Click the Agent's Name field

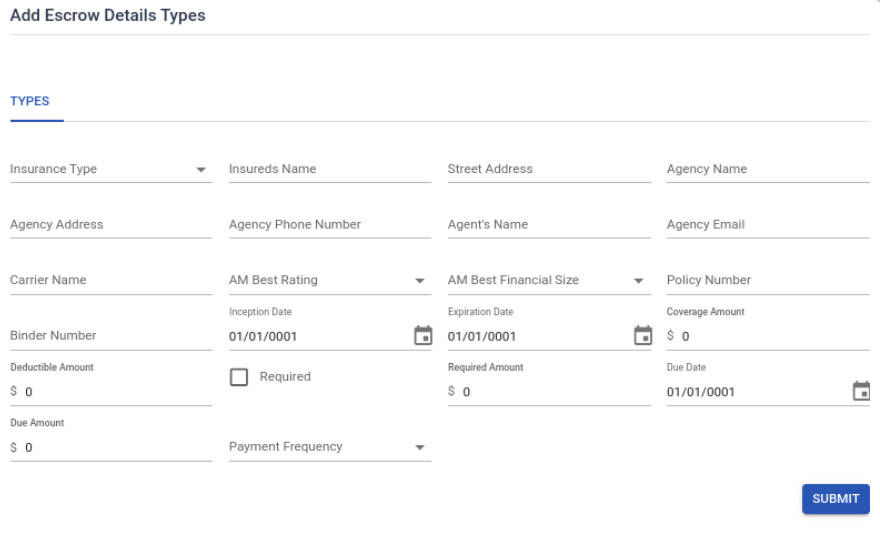(549, 224)
